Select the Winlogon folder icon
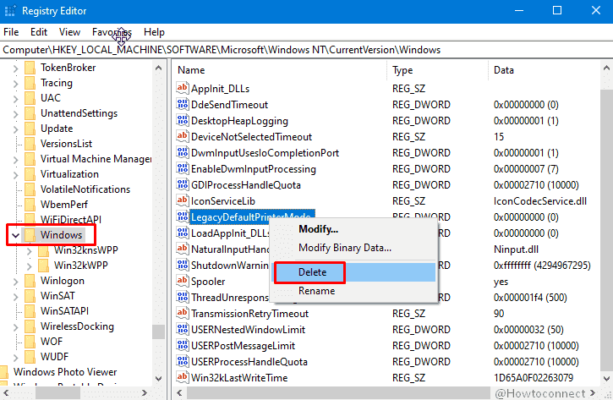Screen dimensions: 613x400 coord(30,280)
